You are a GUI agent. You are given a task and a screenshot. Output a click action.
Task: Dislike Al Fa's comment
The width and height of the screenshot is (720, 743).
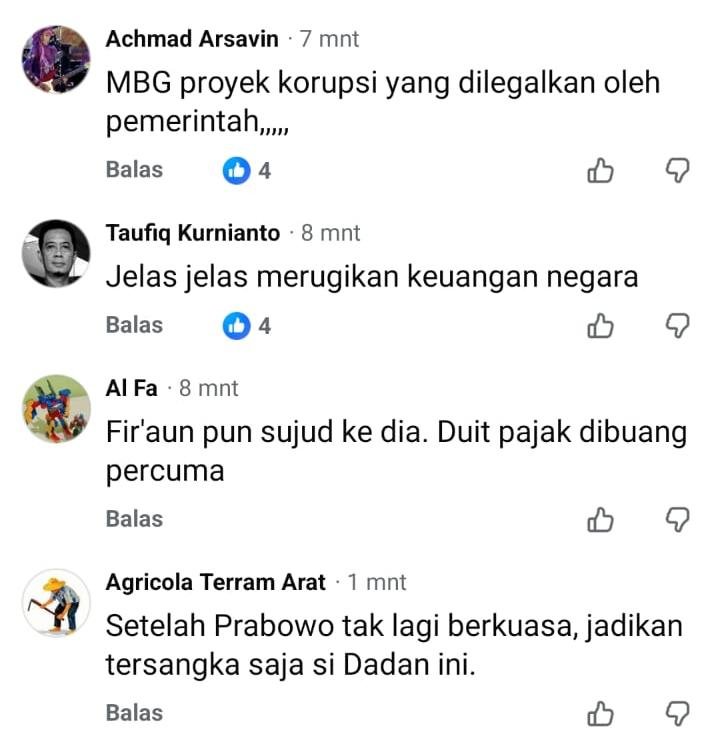click(677, 520)
